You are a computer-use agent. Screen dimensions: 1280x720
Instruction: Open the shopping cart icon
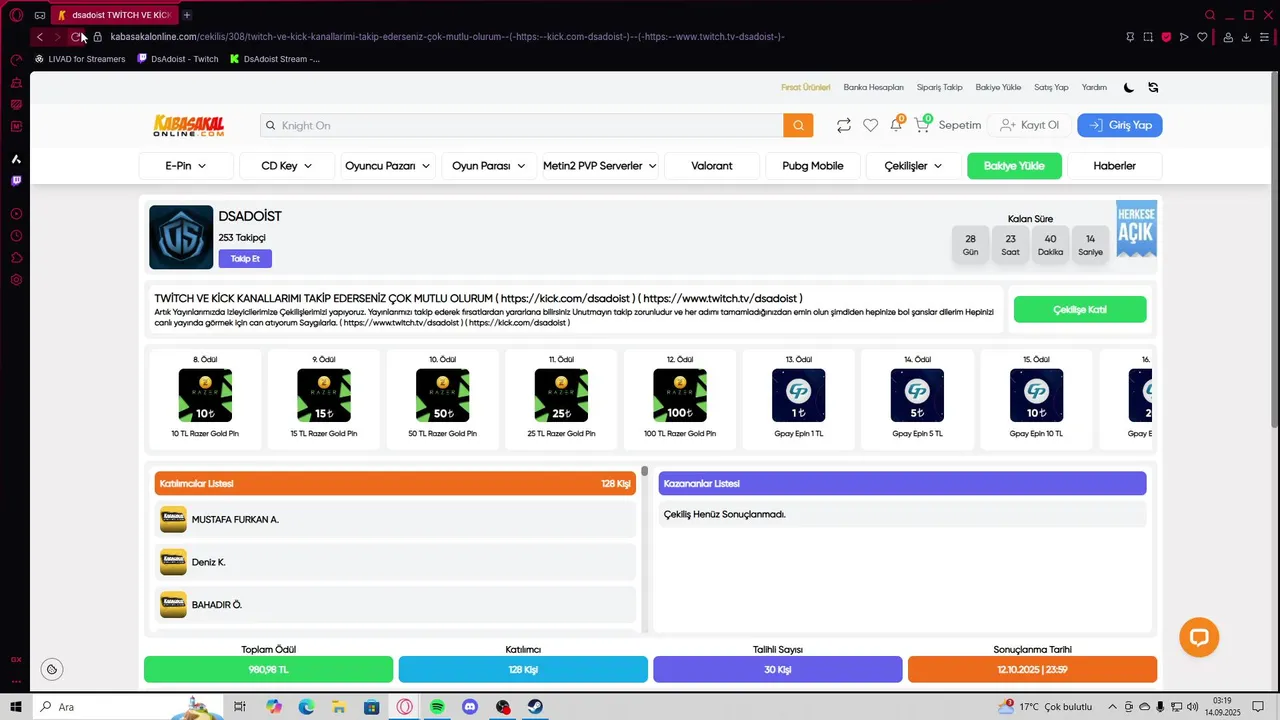point(922,125)
